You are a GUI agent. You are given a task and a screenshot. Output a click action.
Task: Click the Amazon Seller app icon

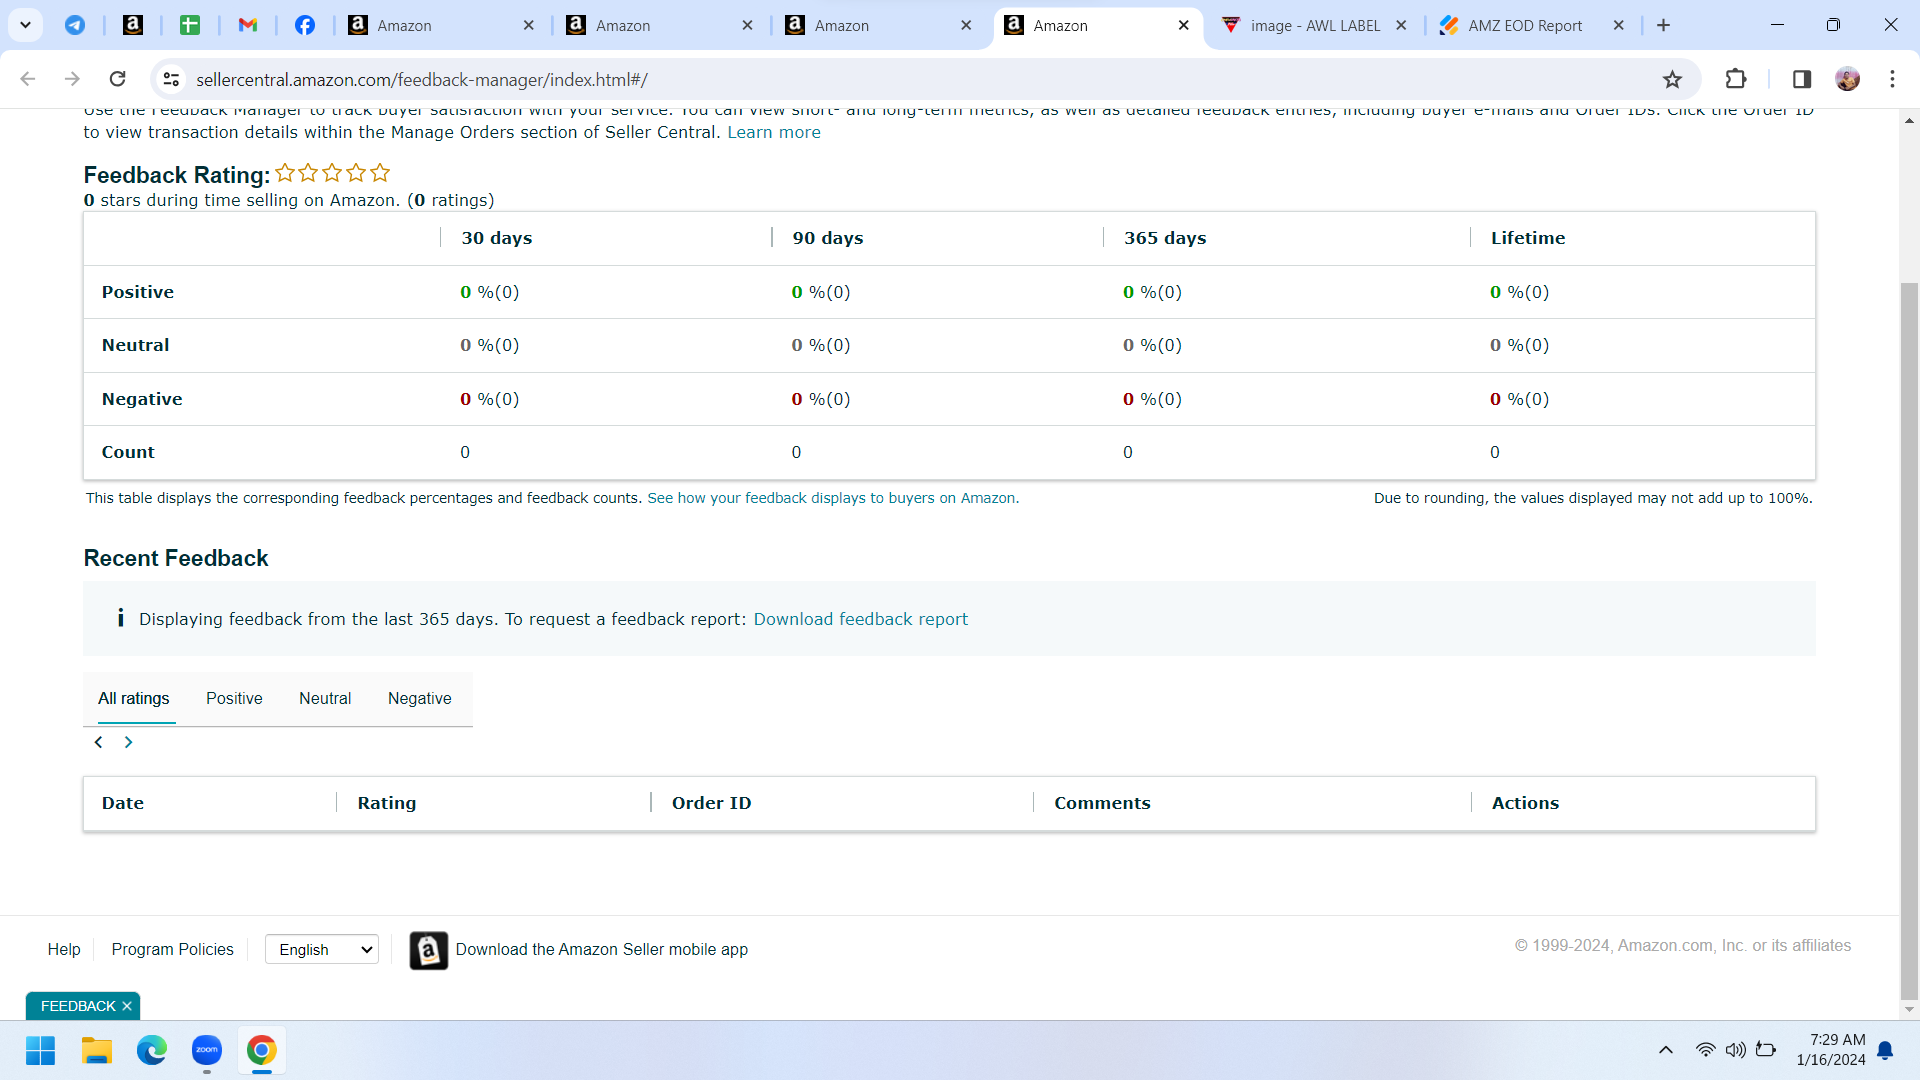[x=429, y=950]
